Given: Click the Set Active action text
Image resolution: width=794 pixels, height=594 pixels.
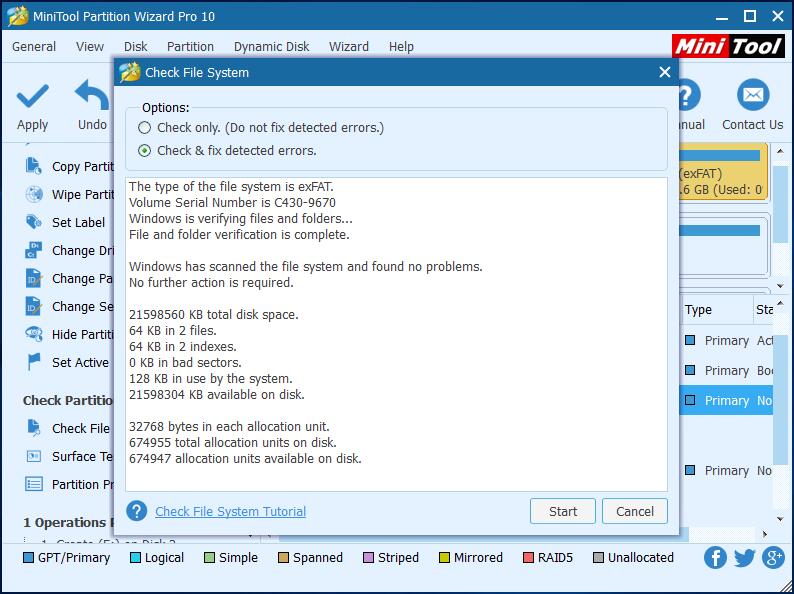Looking at the screenshot, I should [x=80, y=363].
